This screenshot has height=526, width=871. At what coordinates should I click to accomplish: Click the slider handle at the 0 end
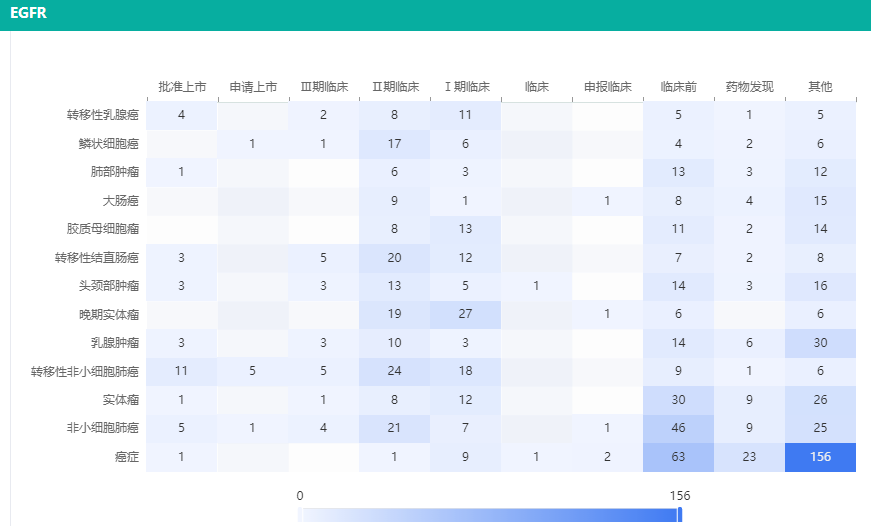(300, 515)
